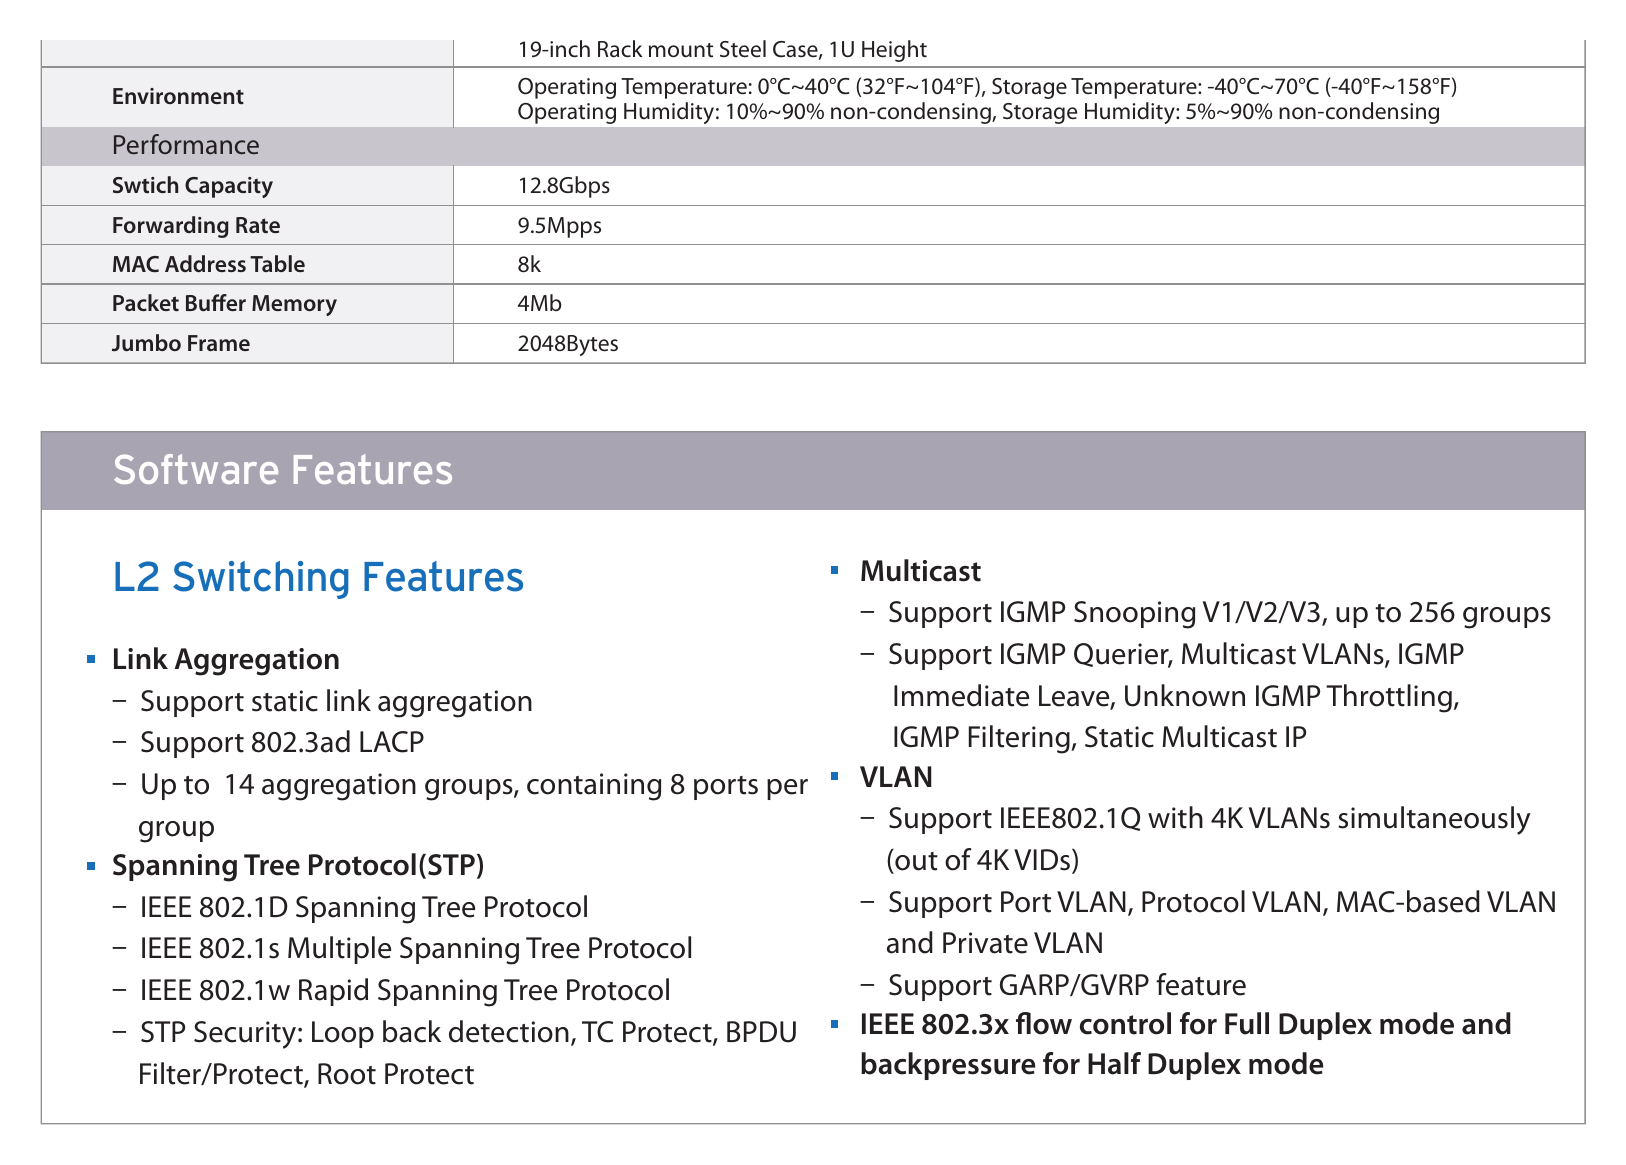Click the Jumbo Frame row label
Image resolution: width=1626 pixels, height=1165 pixels.
click(181, 344)
